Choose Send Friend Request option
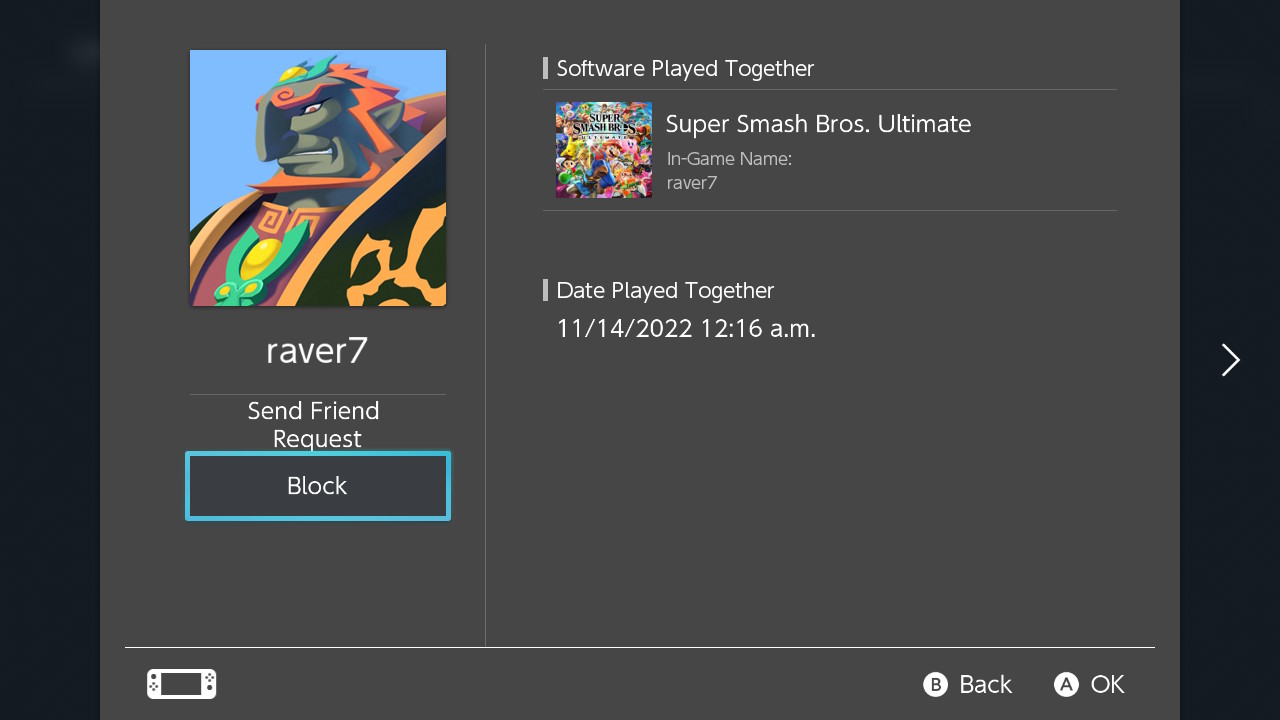 (x=314, y=425)
